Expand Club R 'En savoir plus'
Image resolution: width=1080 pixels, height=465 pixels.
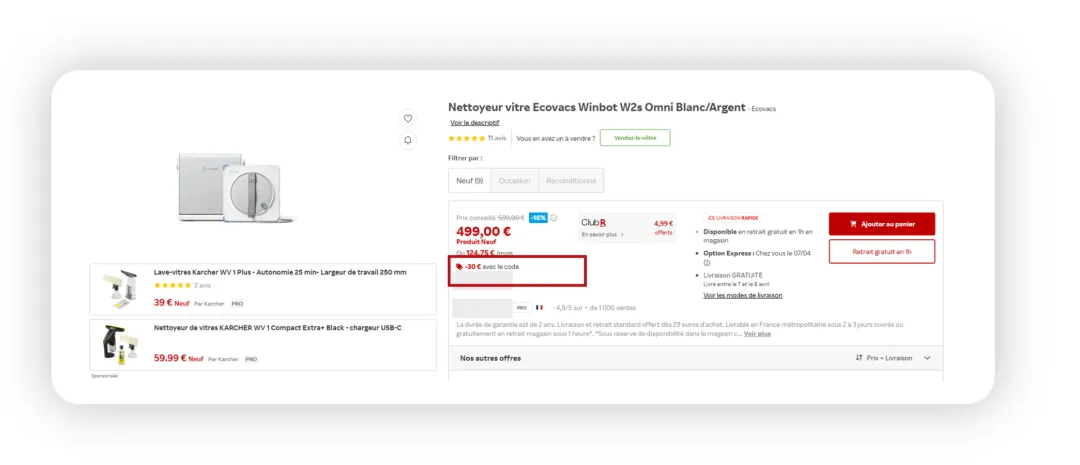[603, 235]
